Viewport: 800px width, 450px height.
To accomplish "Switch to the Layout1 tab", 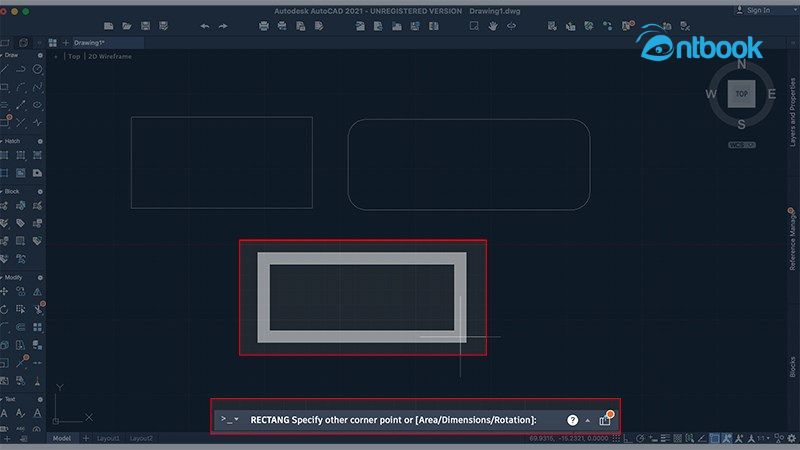I will 108,438.
